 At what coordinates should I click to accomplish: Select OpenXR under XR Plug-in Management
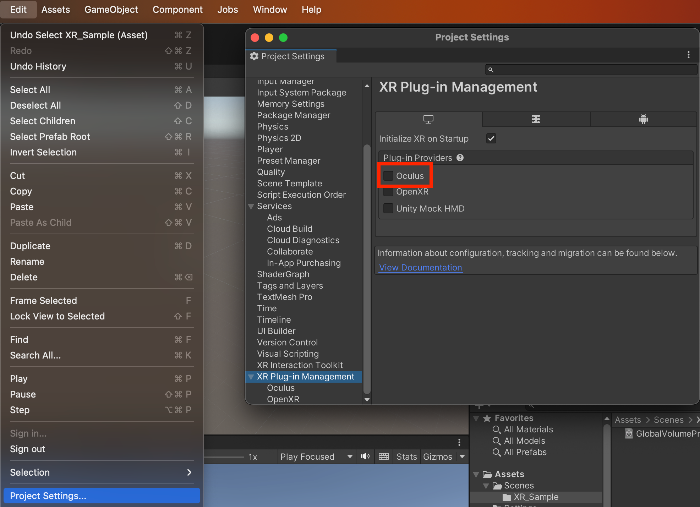pos(283,399)
